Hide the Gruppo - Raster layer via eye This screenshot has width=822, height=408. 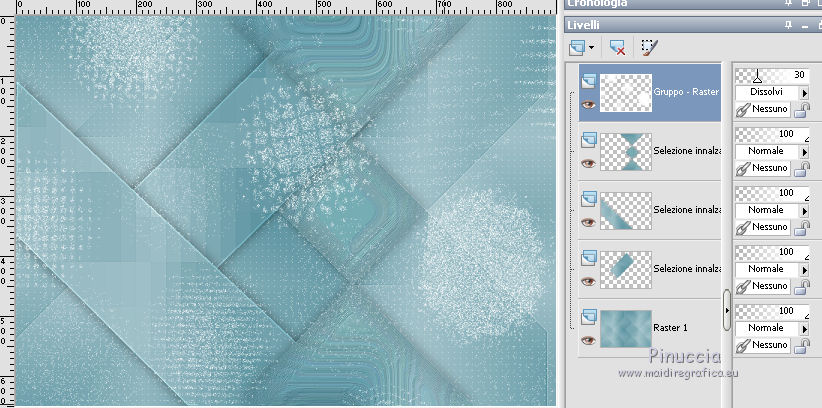coord(588,104)
